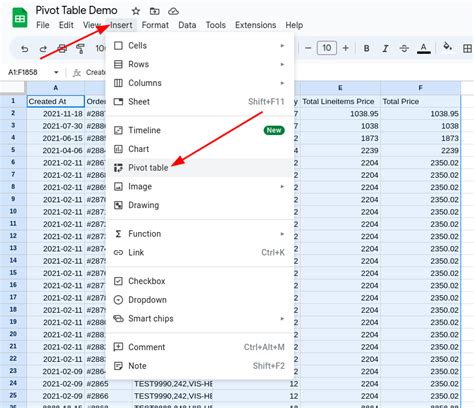Click the 2239 cell in column F
The width and height of the screenshot is (474, 408).
420,150
